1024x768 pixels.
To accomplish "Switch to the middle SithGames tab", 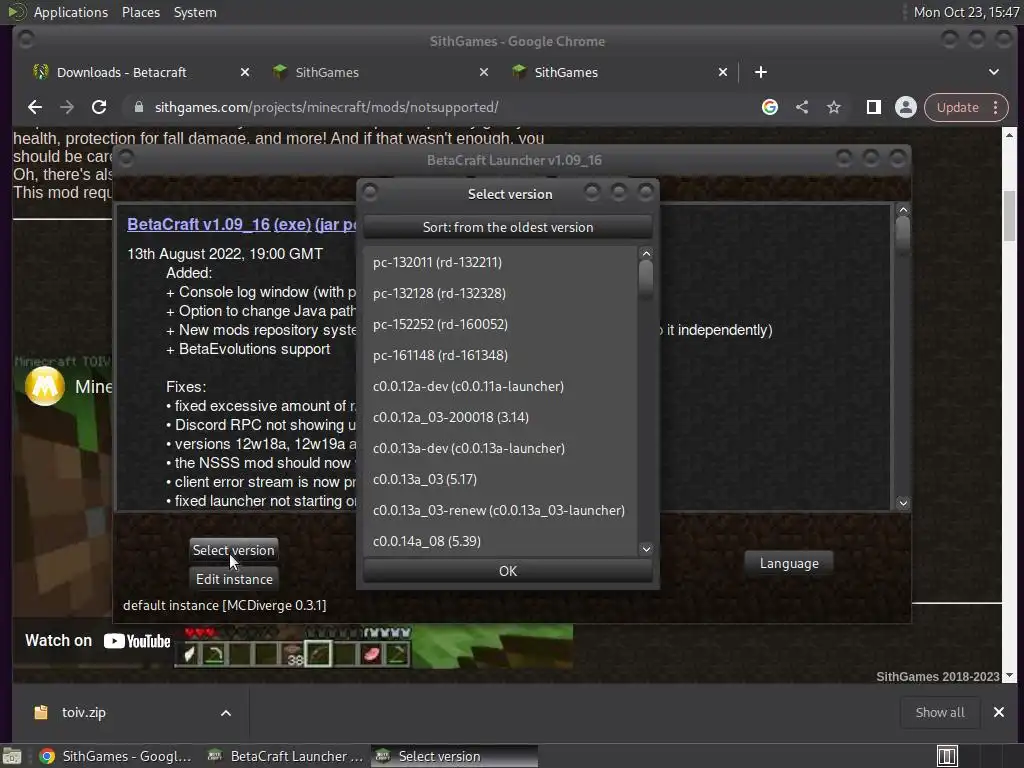I will tap(381, 72).
